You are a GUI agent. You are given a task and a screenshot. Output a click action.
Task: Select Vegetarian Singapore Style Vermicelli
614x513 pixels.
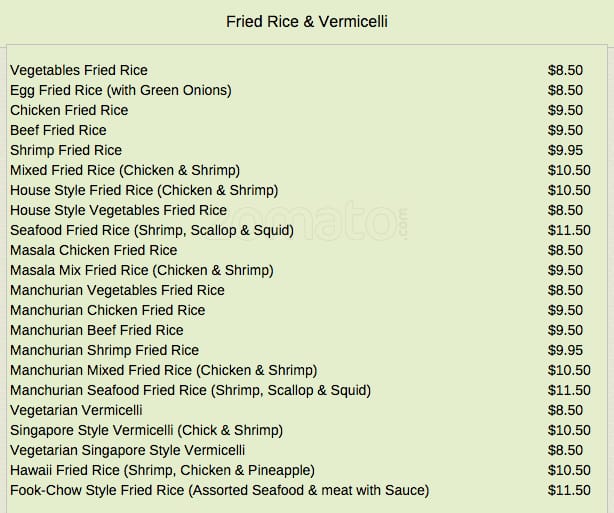[127, 450]
